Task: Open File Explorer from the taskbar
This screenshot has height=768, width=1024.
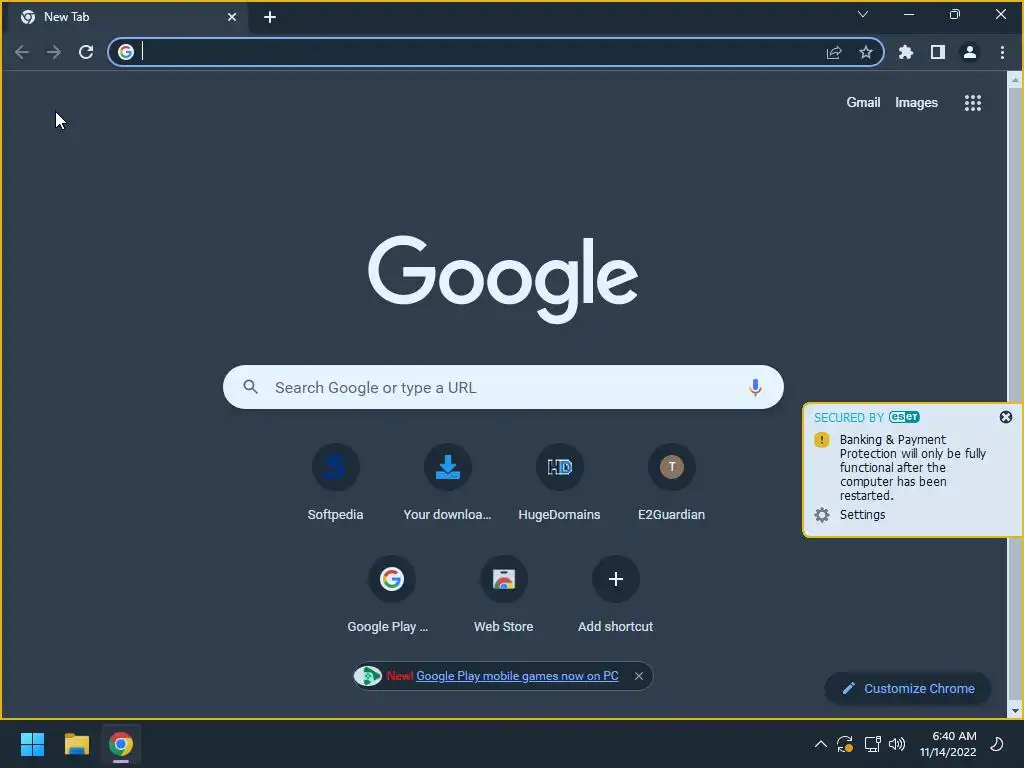Action: [76, 744]
